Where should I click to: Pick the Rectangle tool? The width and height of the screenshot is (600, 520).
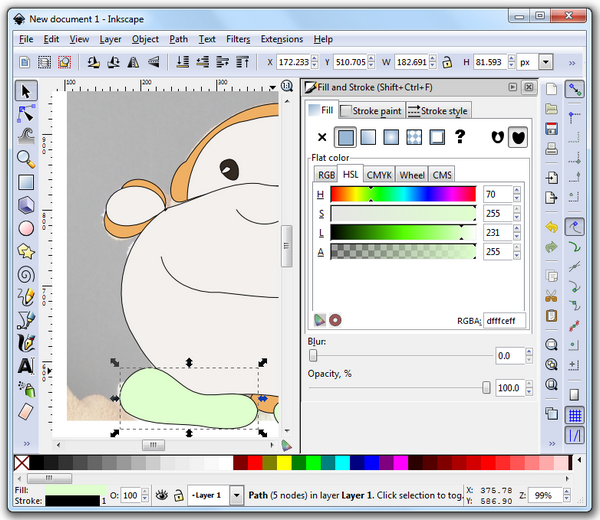tap(26, 182)
